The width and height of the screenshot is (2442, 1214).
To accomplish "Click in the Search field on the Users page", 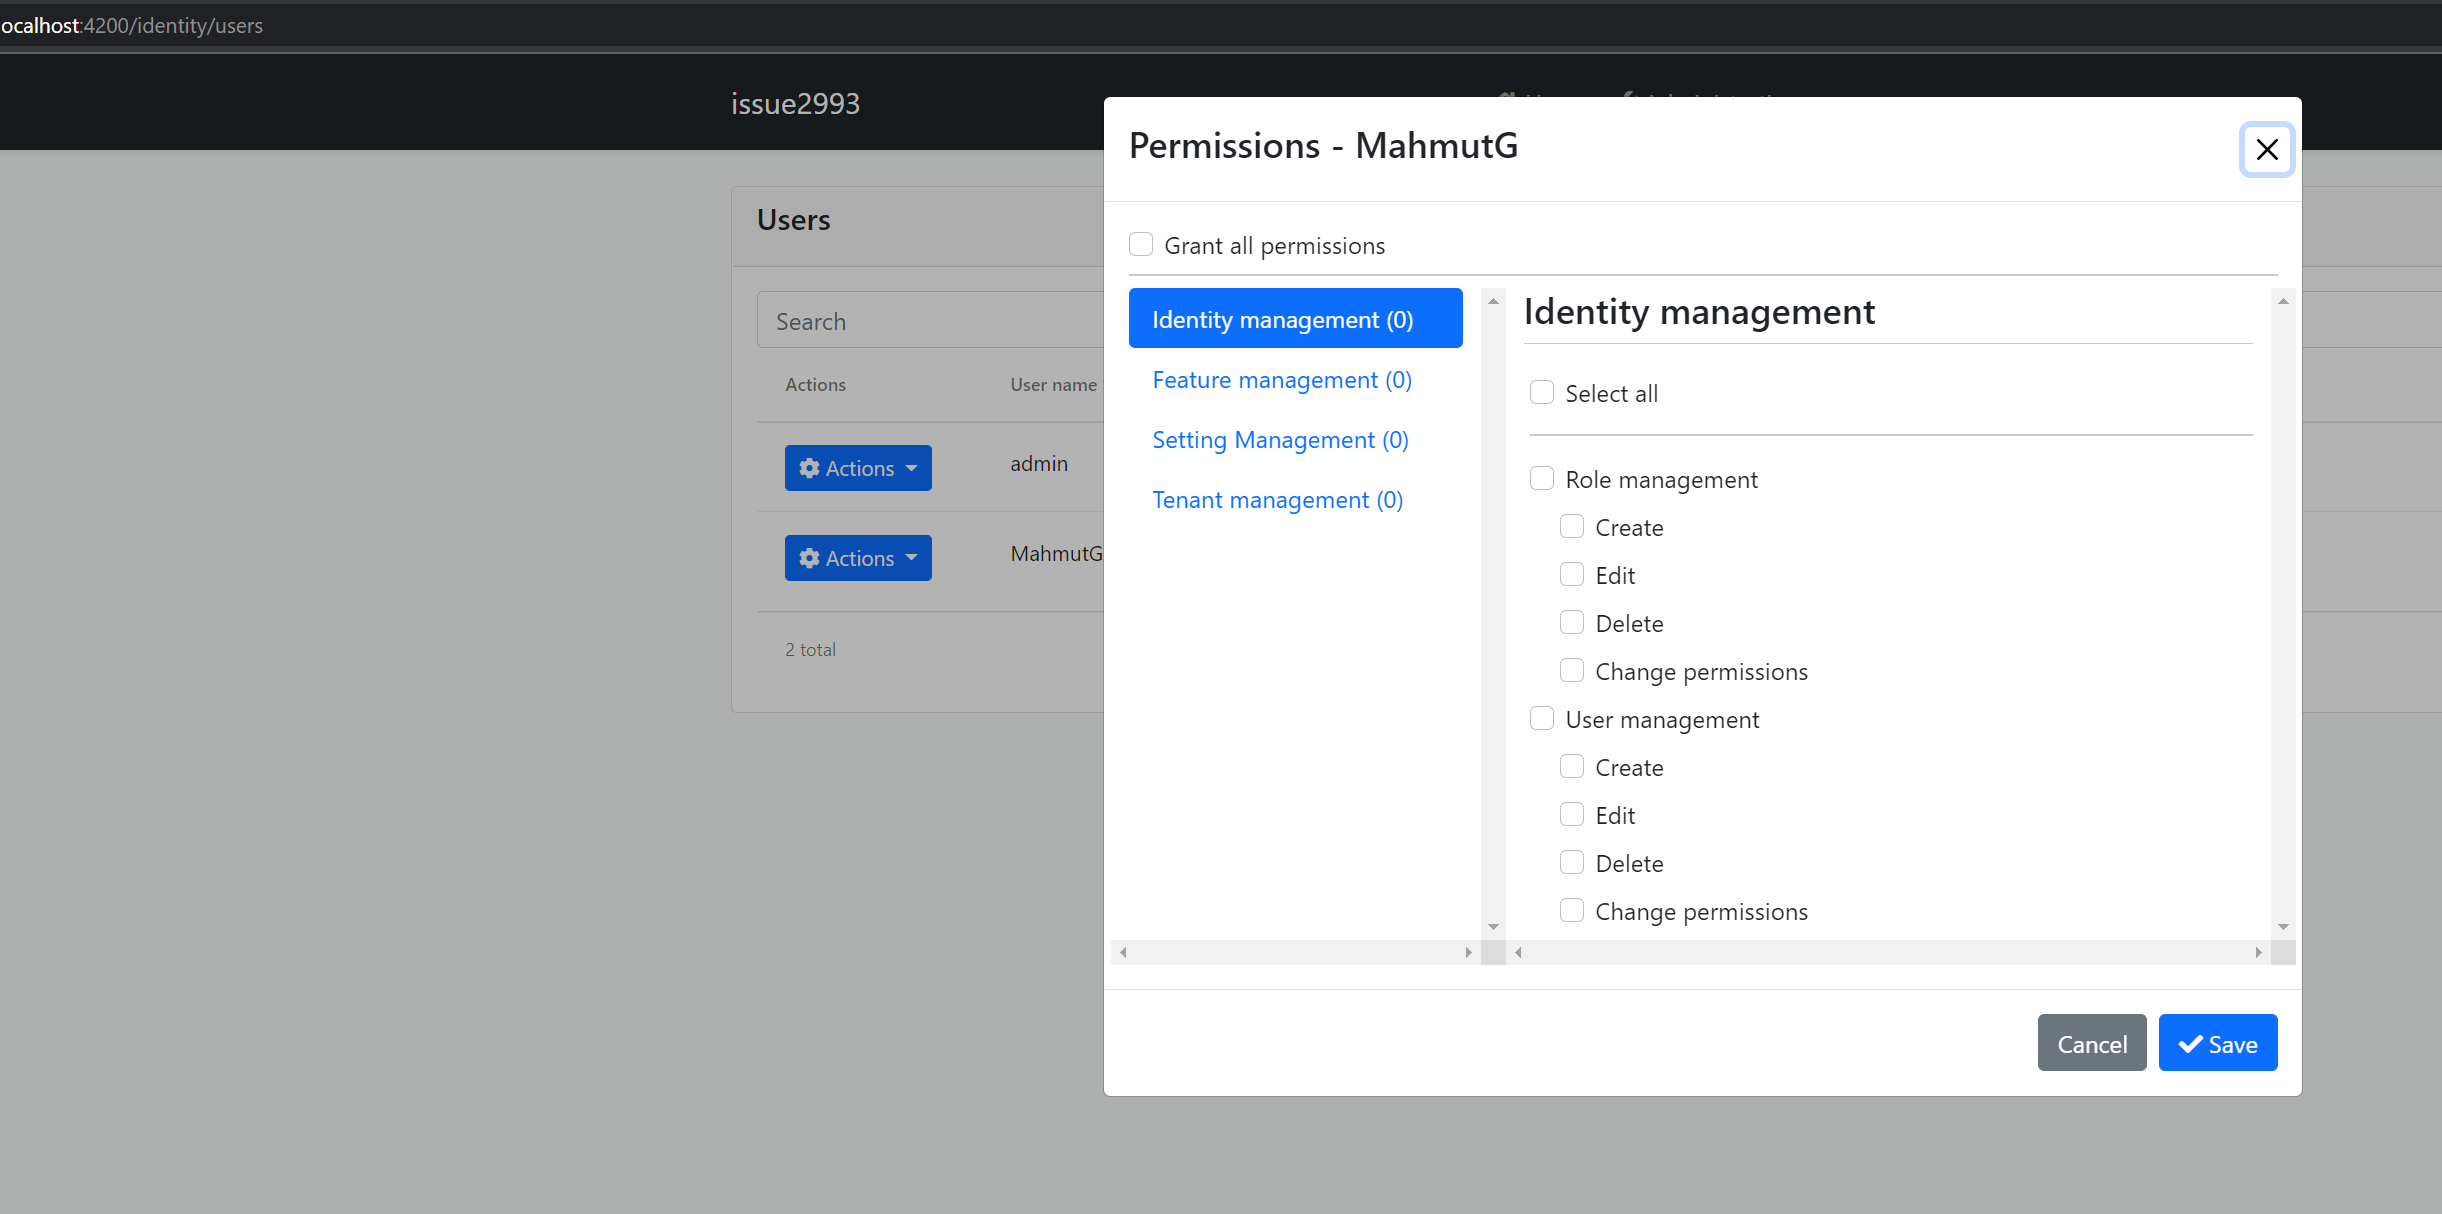I will pyautogui.click(x=930, y=320).
